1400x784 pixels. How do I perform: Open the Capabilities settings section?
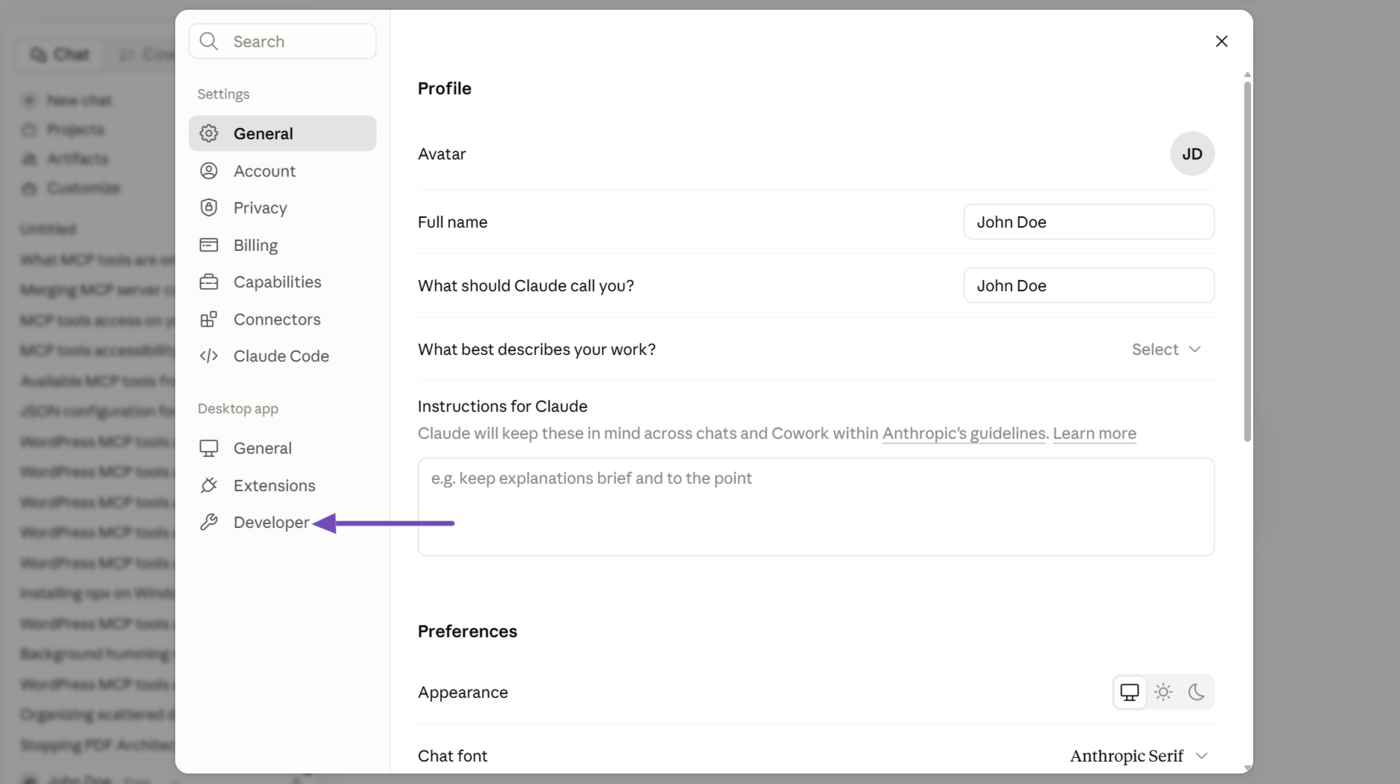point(282,282)
